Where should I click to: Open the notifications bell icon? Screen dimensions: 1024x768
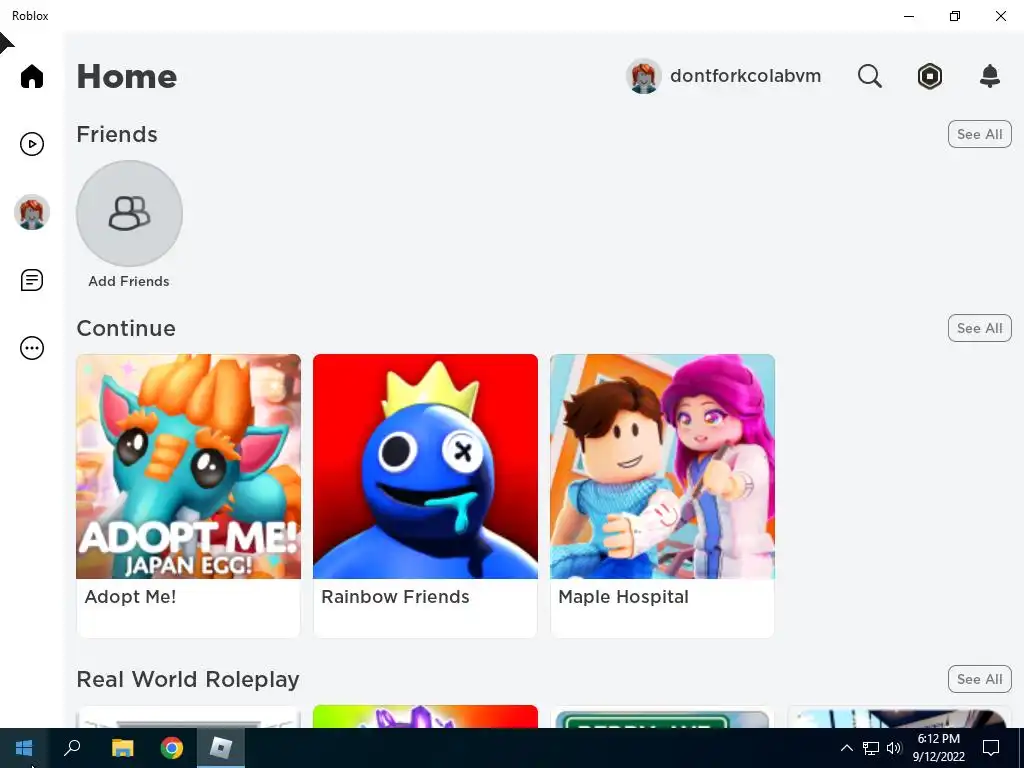[x=989, y=76]
